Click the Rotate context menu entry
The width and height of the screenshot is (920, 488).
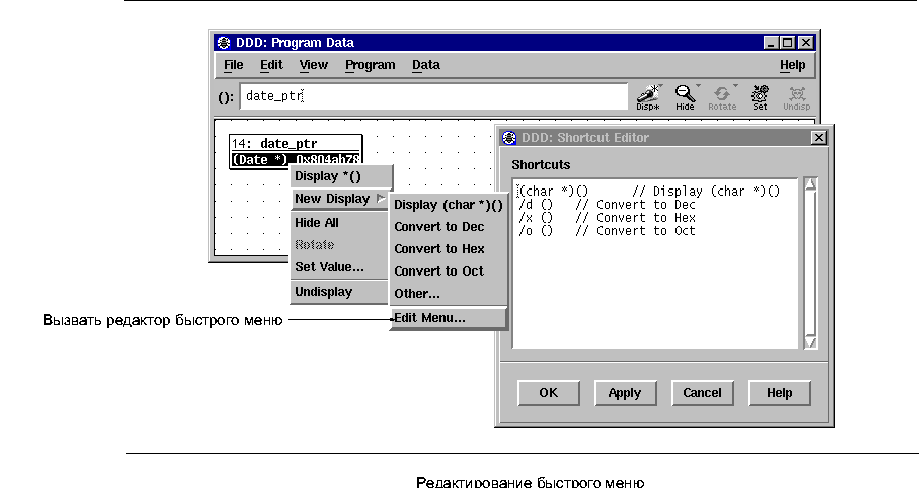coord(340,245)
